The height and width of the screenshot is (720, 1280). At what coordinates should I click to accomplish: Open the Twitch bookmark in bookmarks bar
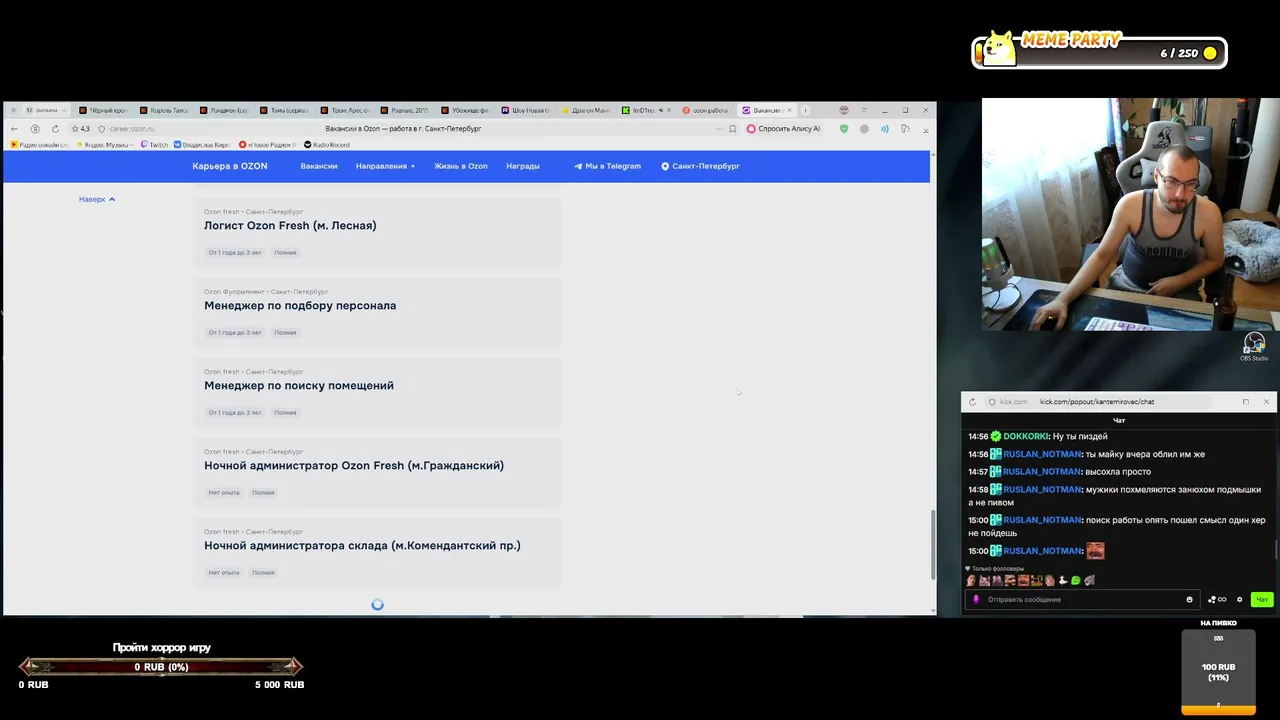coord(154,145)
